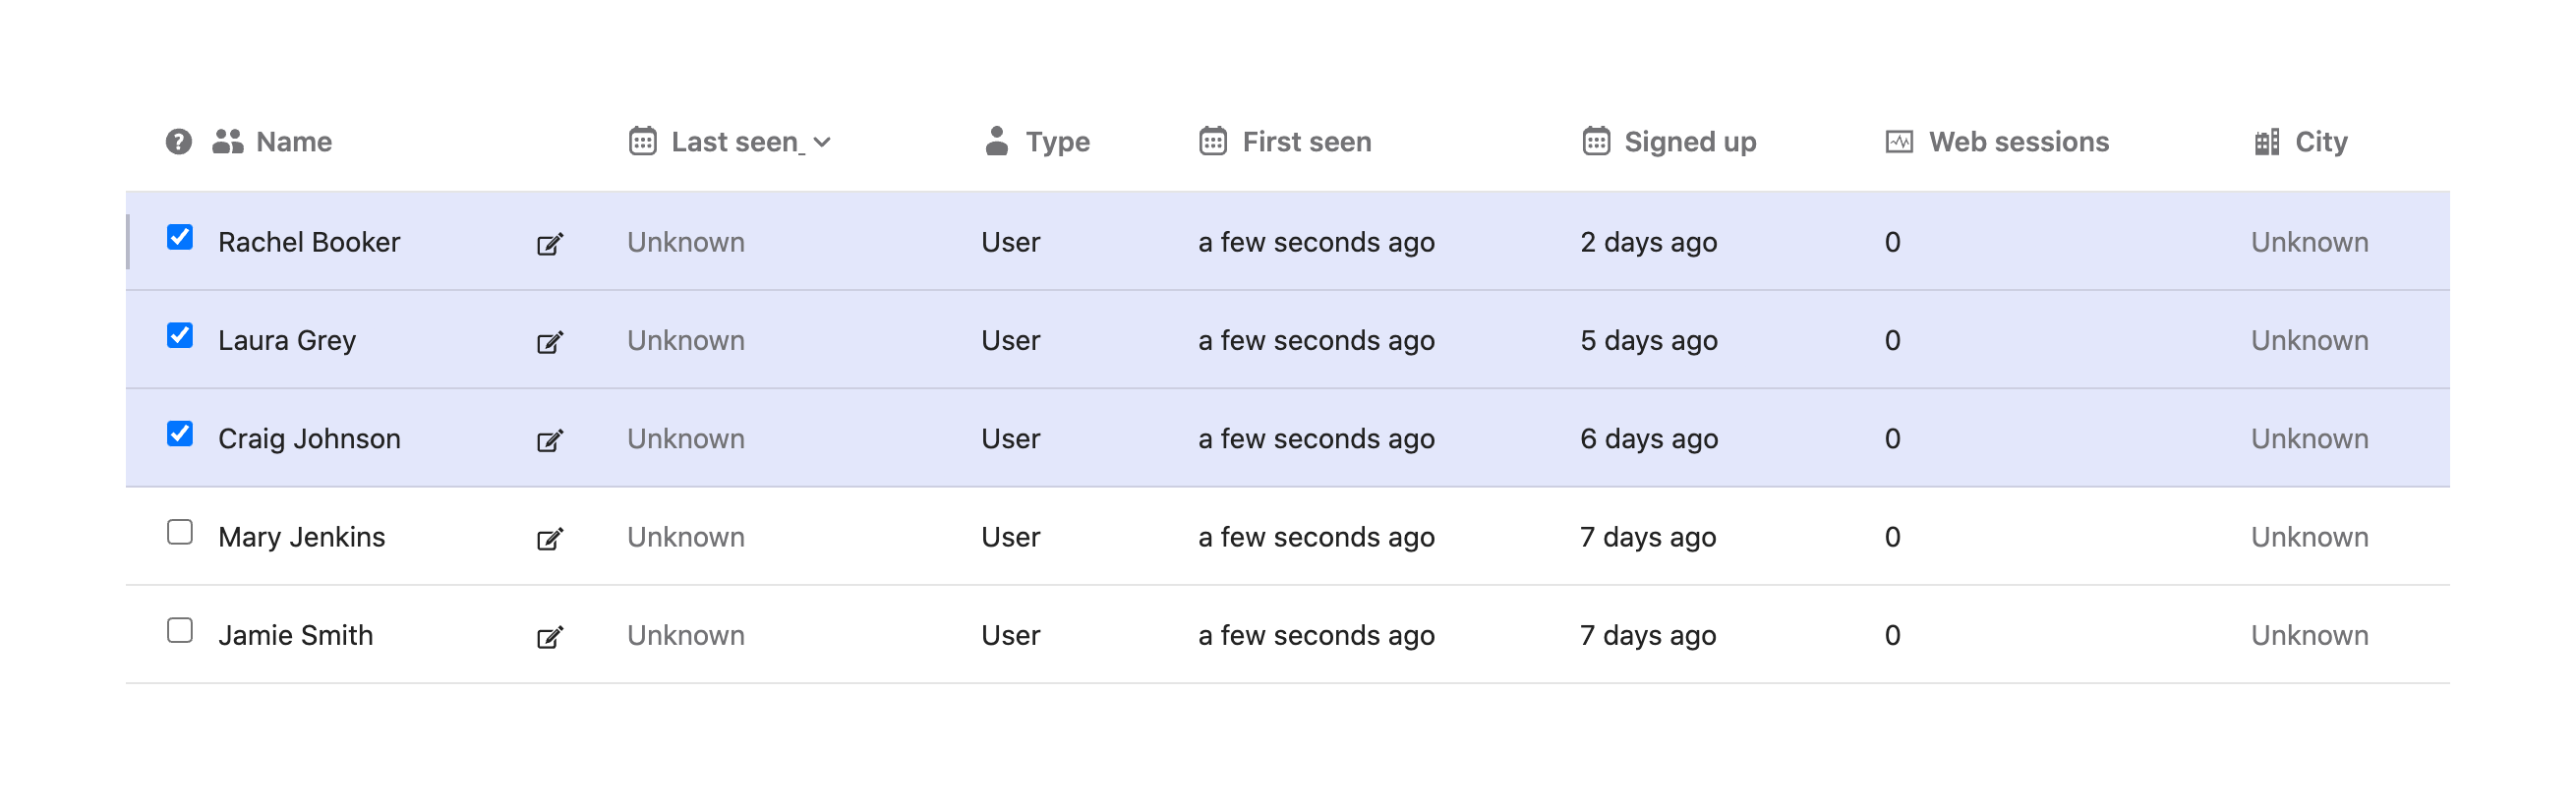This screenshot has height=810, width=2576.
Task: Click edit icon for Rachel Booker
Action: coord(550,244)
